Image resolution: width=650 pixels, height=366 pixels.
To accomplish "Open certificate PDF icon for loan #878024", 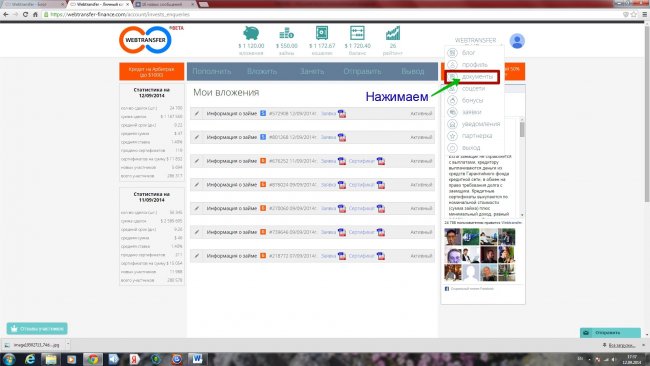I will pyautogui.click(x=381, y=185).
